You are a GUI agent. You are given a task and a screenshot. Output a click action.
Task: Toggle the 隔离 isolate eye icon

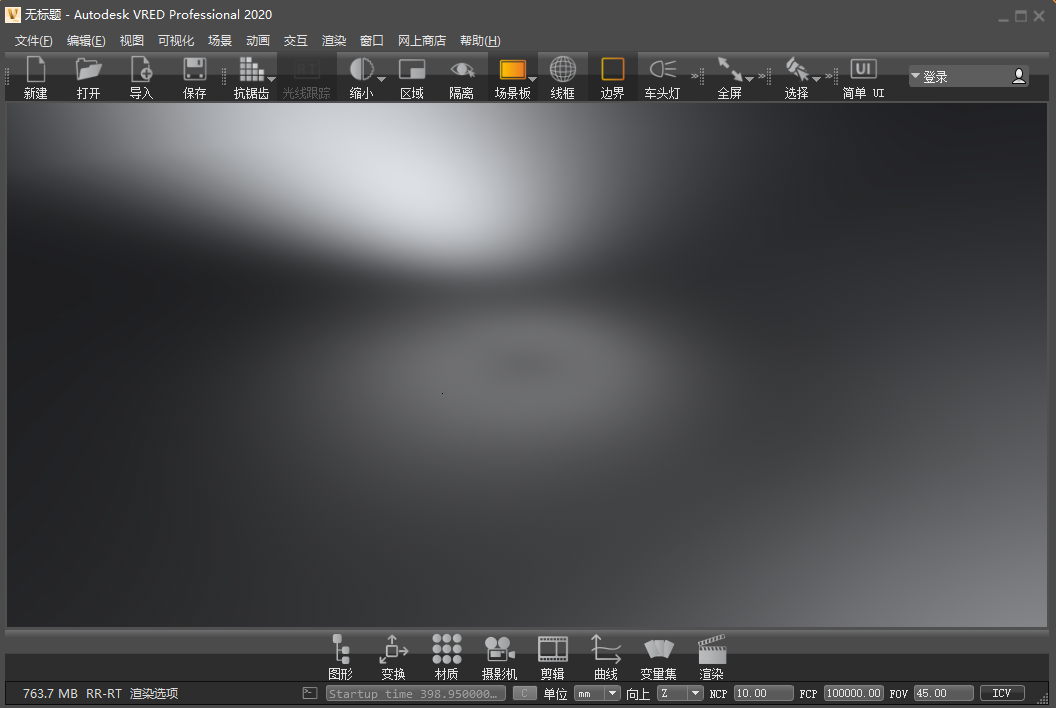pyautogui.click(x=462, y=69)
